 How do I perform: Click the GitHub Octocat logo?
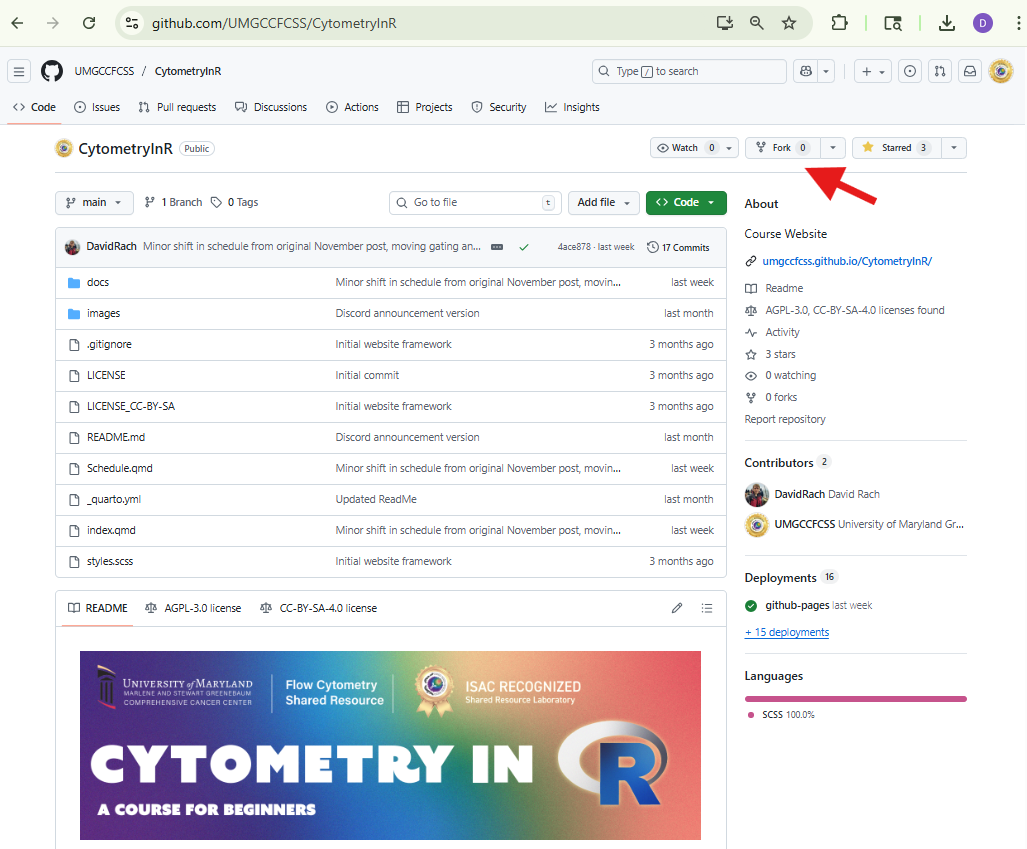coord(52,71)
